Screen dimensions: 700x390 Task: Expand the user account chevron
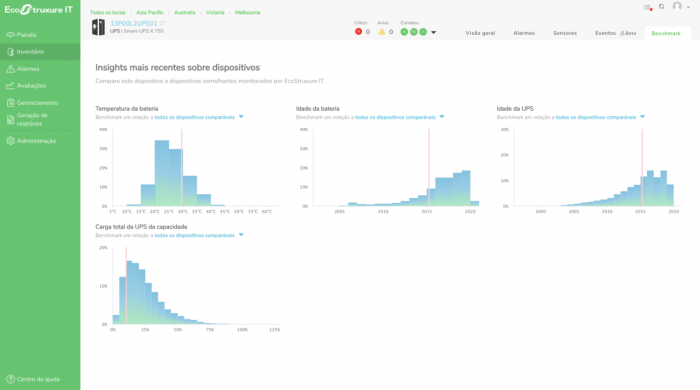(x=688, y=7)
